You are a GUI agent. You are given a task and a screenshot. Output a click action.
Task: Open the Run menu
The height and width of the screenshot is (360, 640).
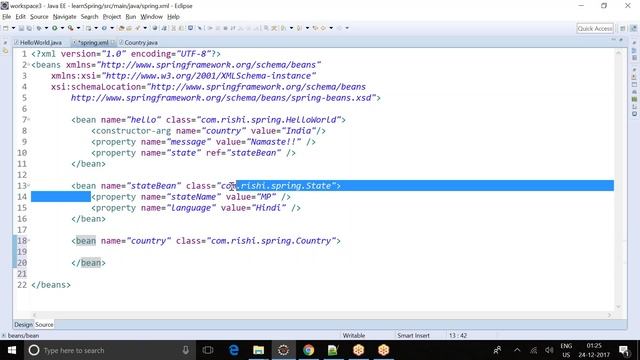(131, 17)
